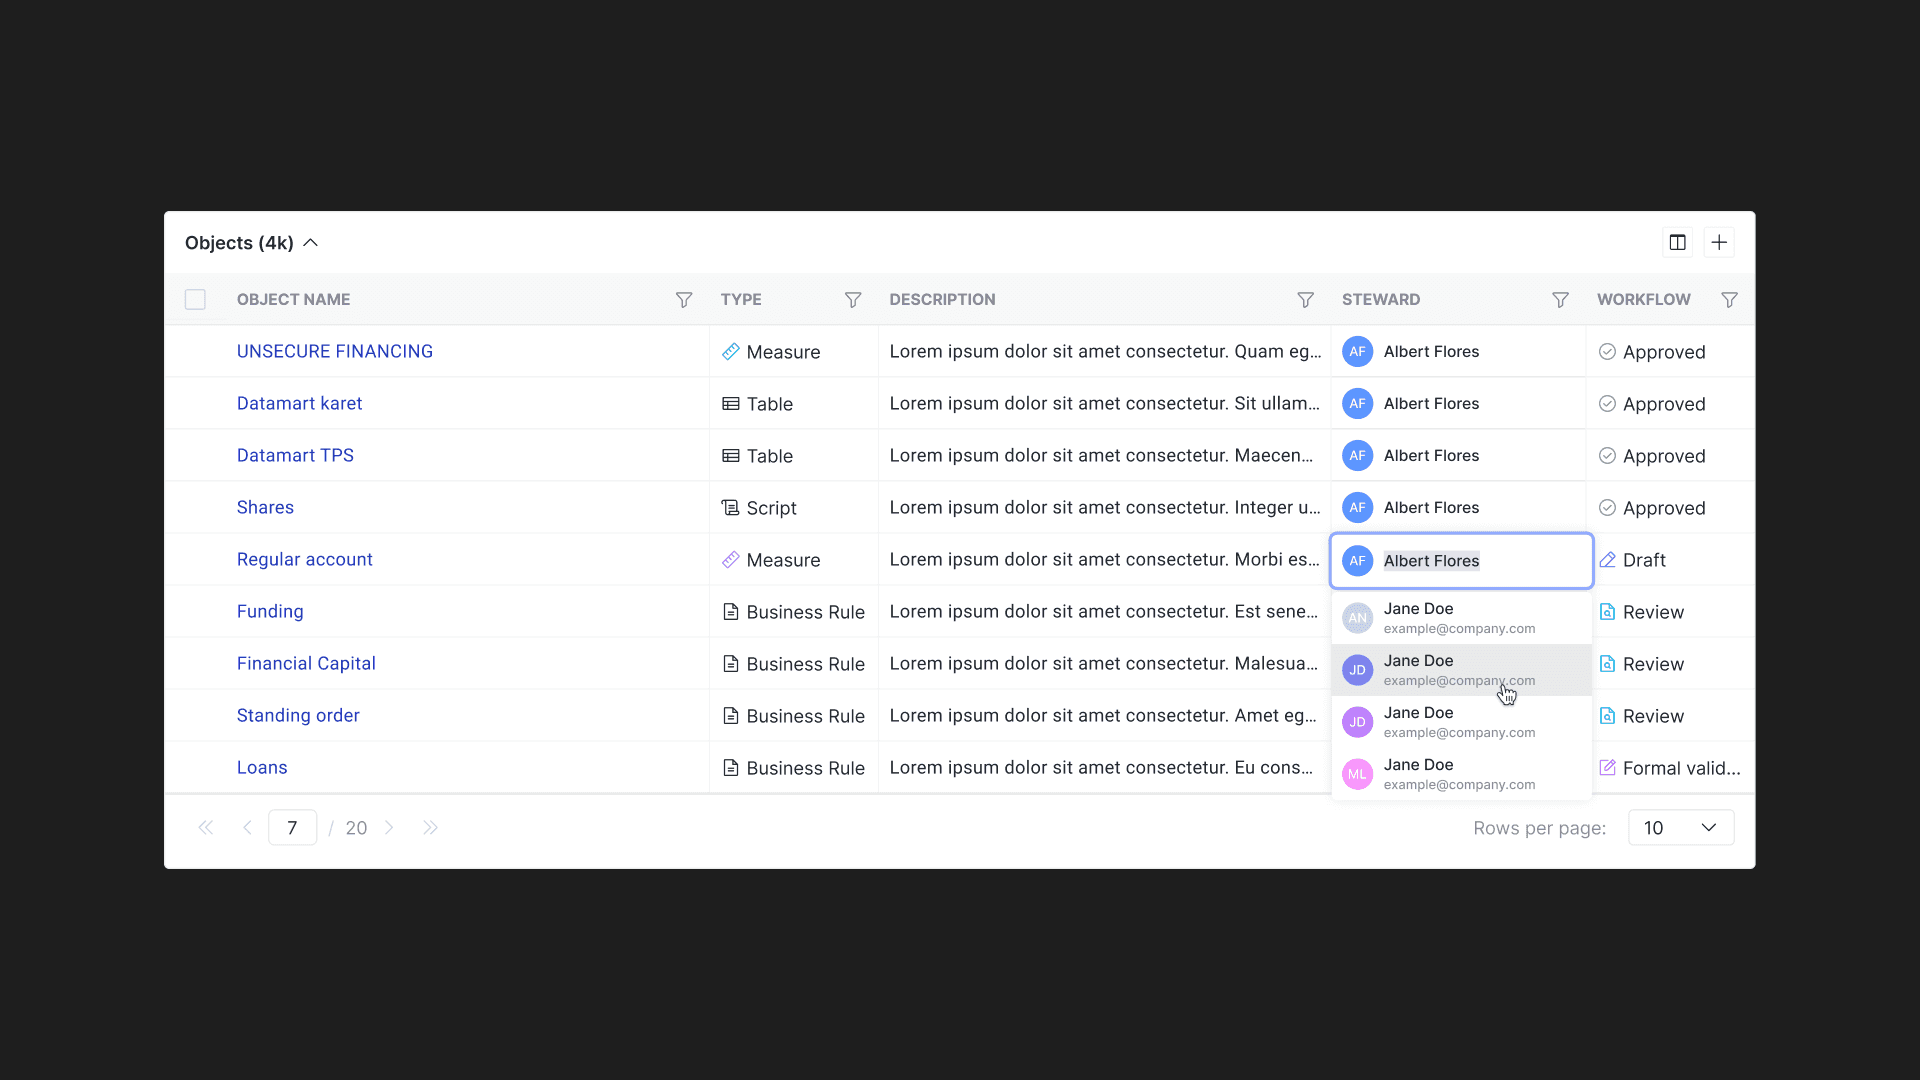The width and height of the screenshot is (1920, 1080).
Task: Go to next page
Action: [x=389, y=828]
